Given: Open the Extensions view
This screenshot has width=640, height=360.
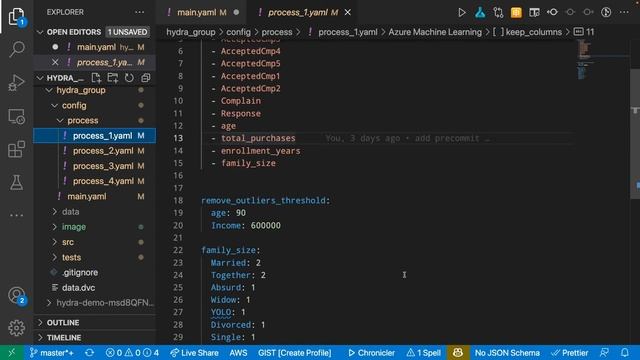Looking at the screenshot, I should click(x=16, y=149).
